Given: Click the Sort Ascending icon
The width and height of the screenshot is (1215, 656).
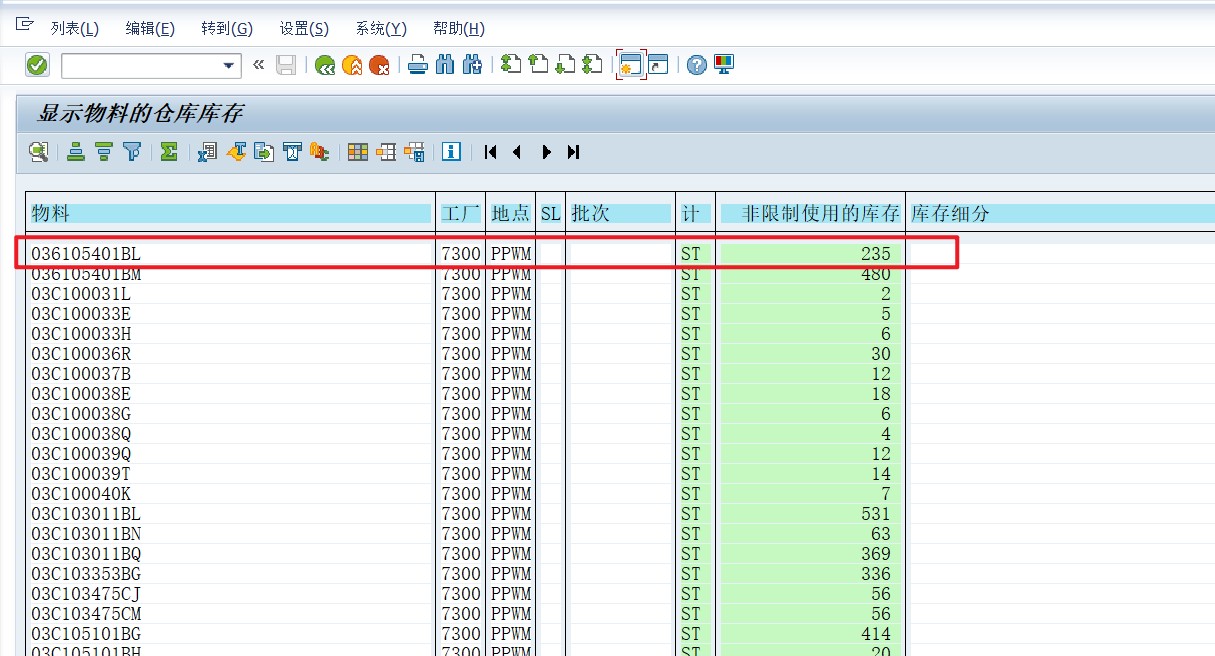Looking at the screenshot, I should (x=76, y=152).
